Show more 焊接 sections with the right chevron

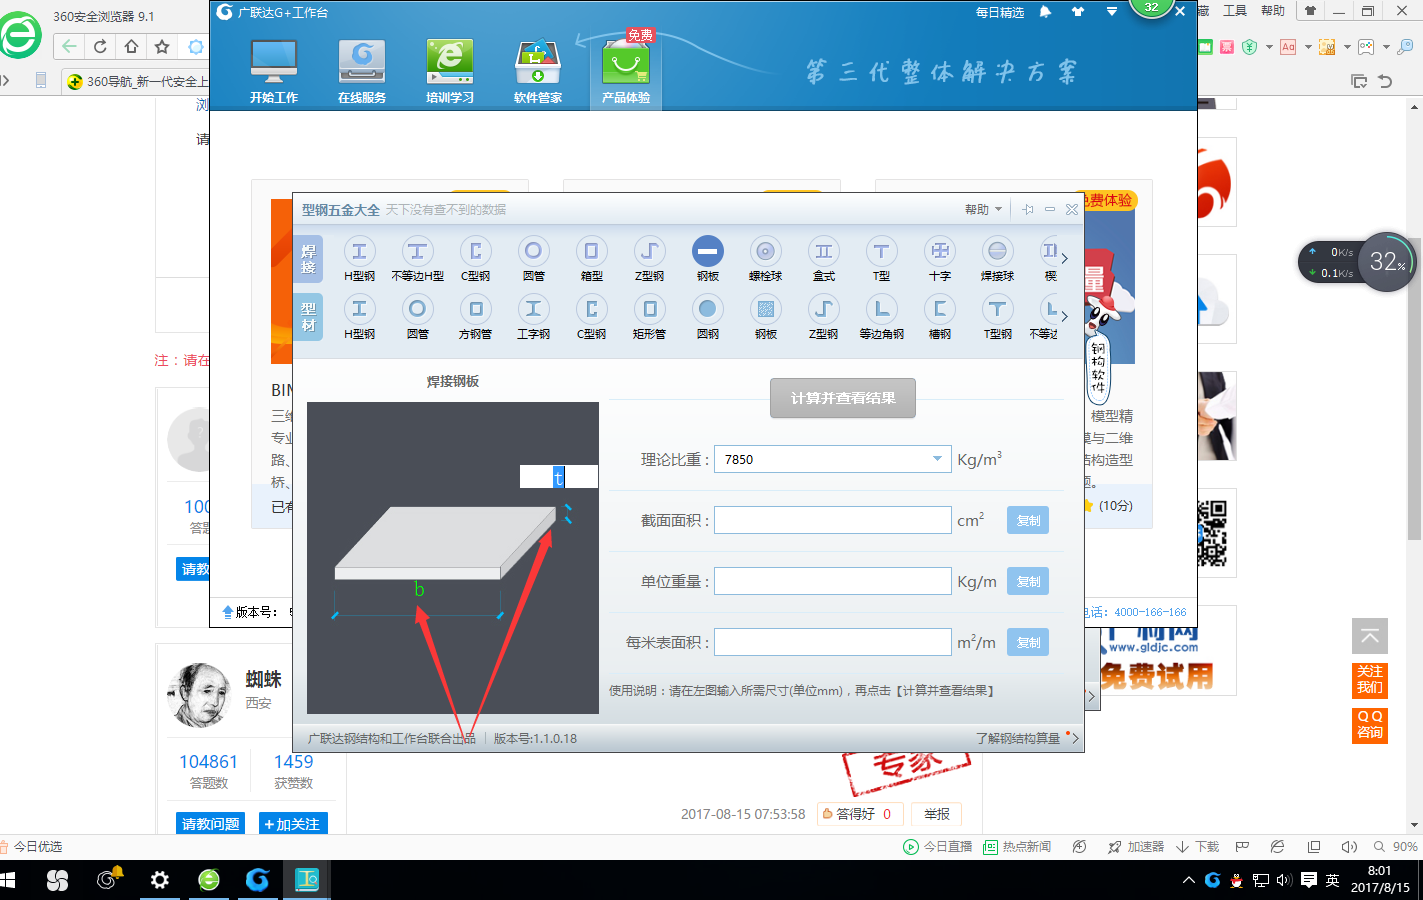(1064, 258)
